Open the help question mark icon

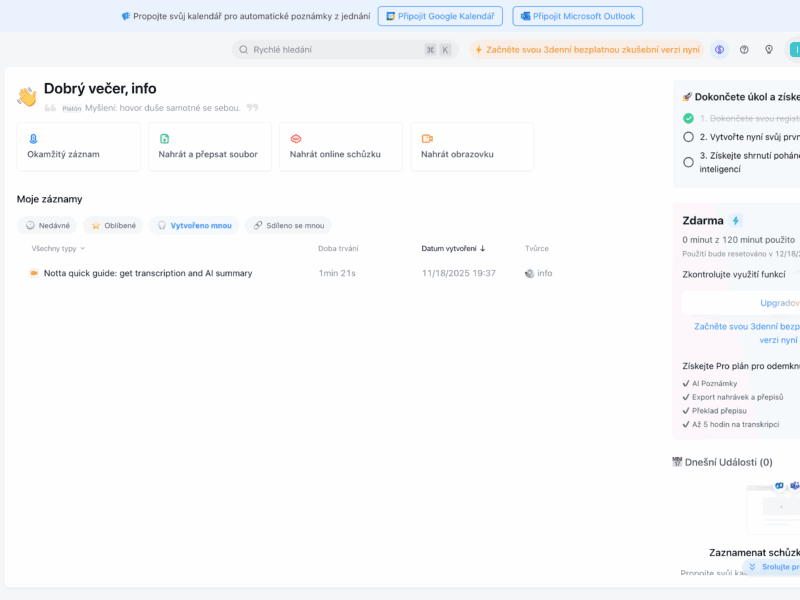point(744,49)
